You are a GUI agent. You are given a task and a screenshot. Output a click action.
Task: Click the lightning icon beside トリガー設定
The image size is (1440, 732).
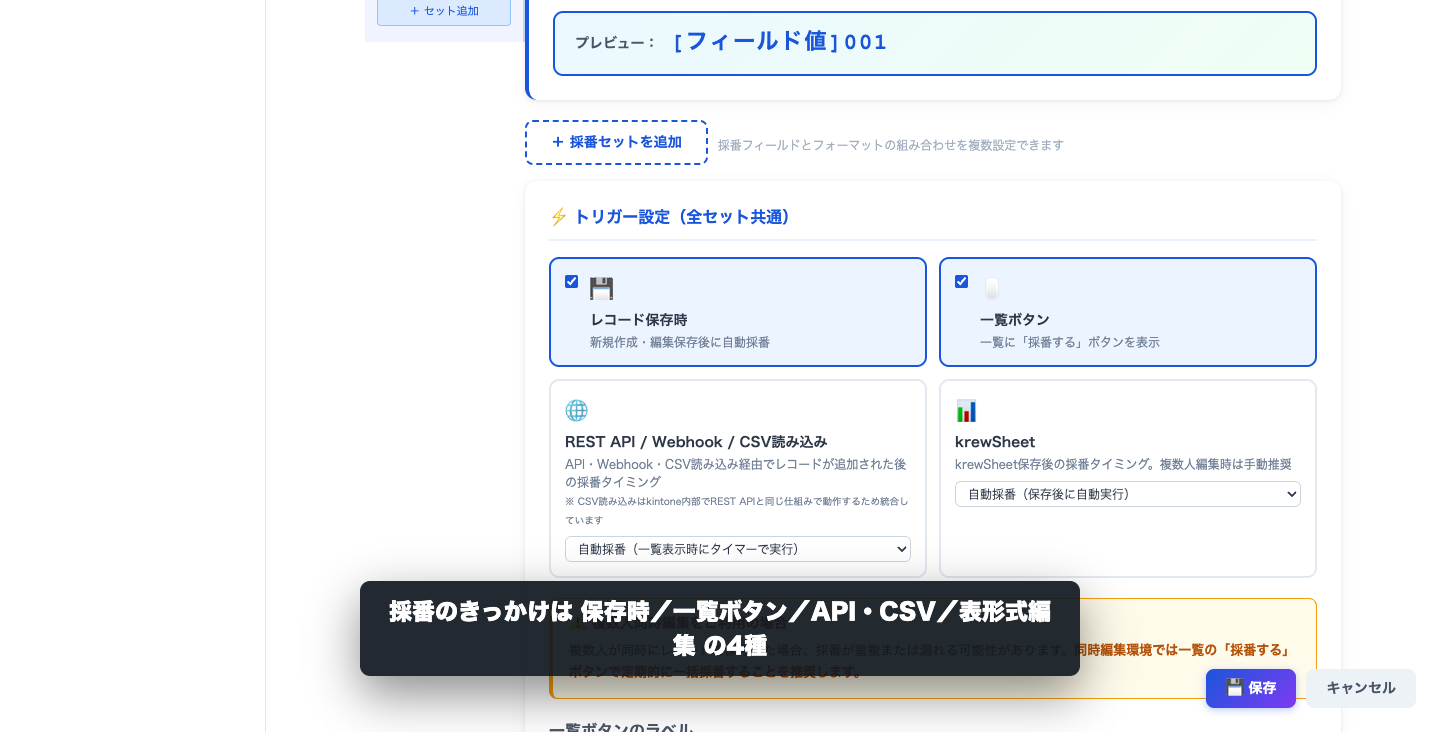(558, 217)
